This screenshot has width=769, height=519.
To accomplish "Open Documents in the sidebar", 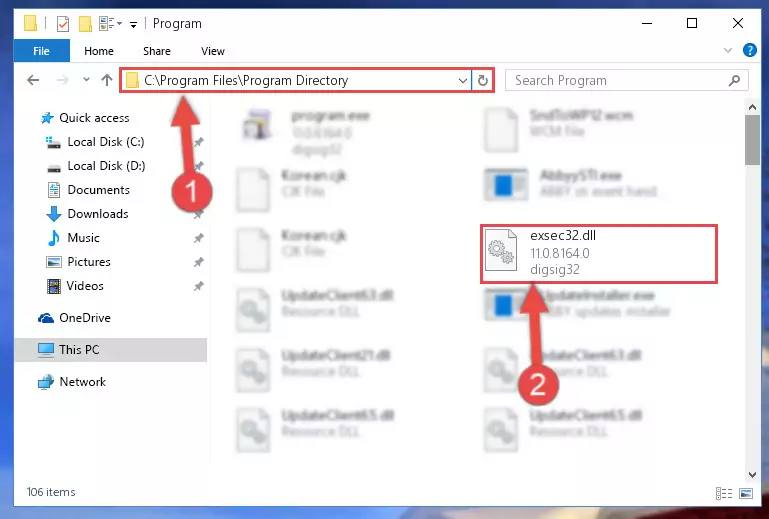I will (x=98, y=190).
